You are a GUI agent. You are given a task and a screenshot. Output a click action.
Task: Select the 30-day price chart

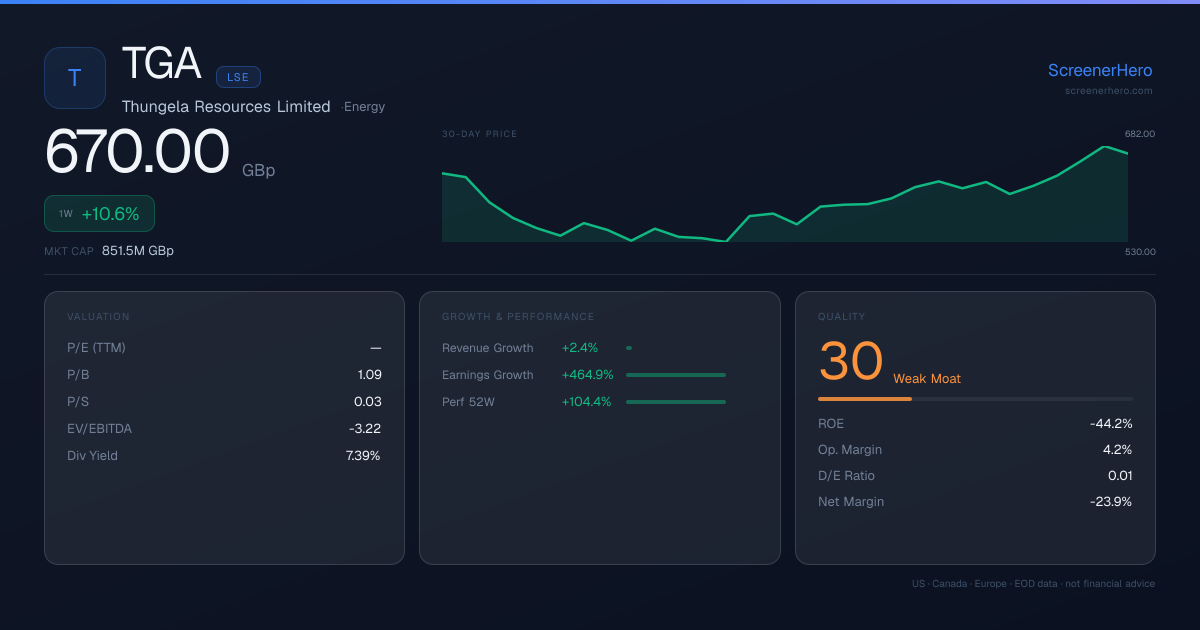[x=785, y=194]
